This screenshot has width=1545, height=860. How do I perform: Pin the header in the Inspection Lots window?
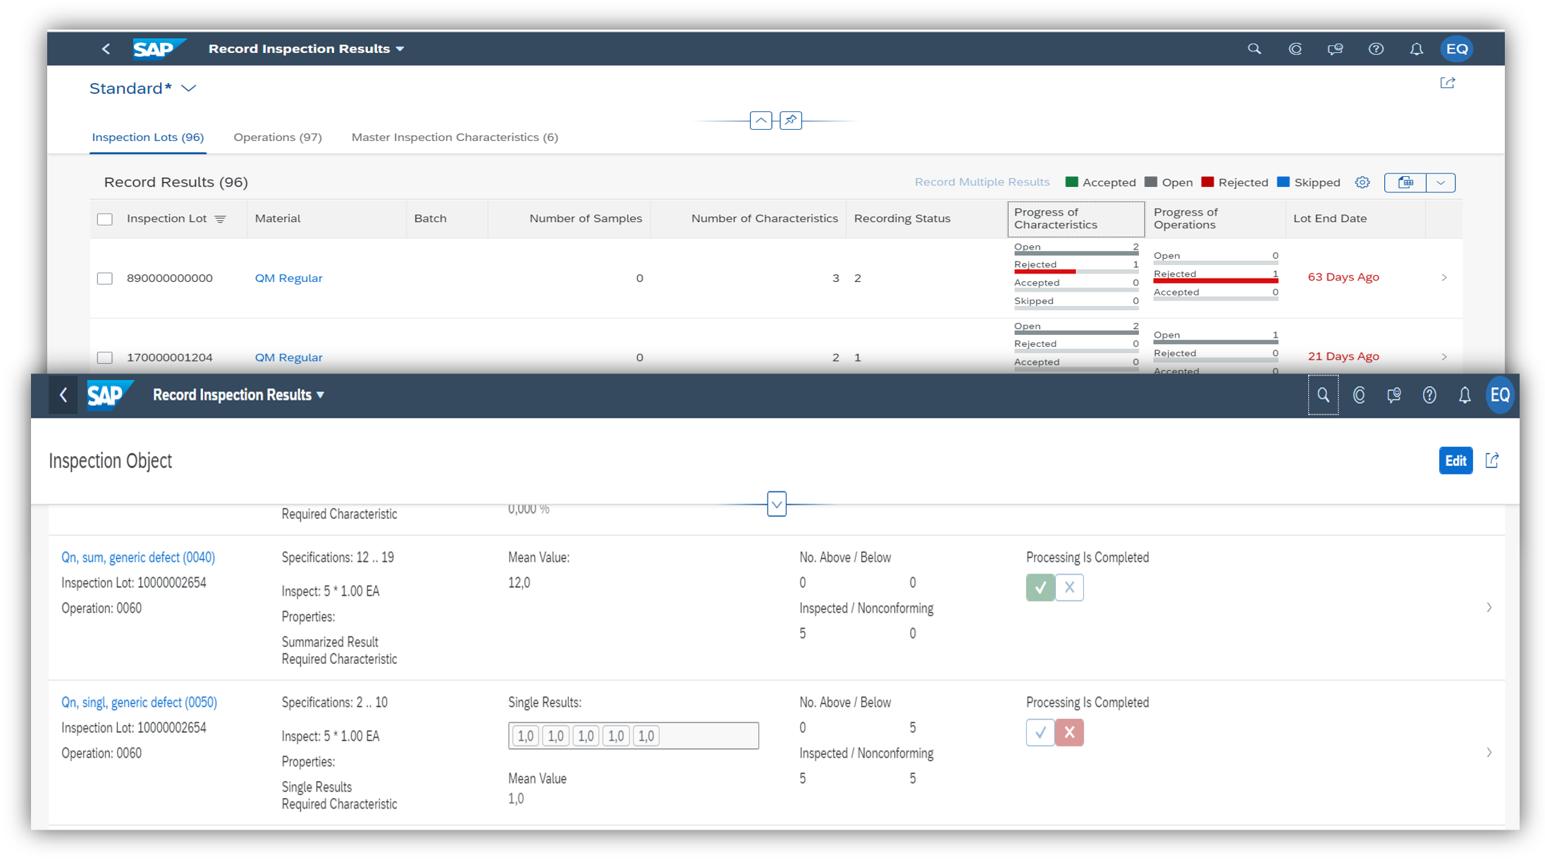coord(791,120)
